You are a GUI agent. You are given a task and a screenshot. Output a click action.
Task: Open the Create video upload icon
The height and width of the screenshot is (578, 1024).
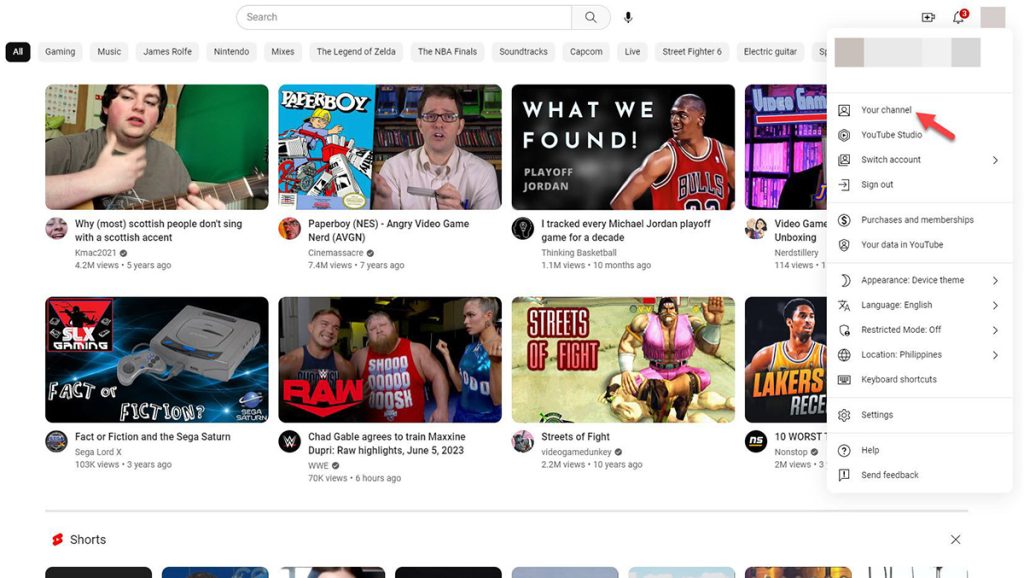(927, 16)
